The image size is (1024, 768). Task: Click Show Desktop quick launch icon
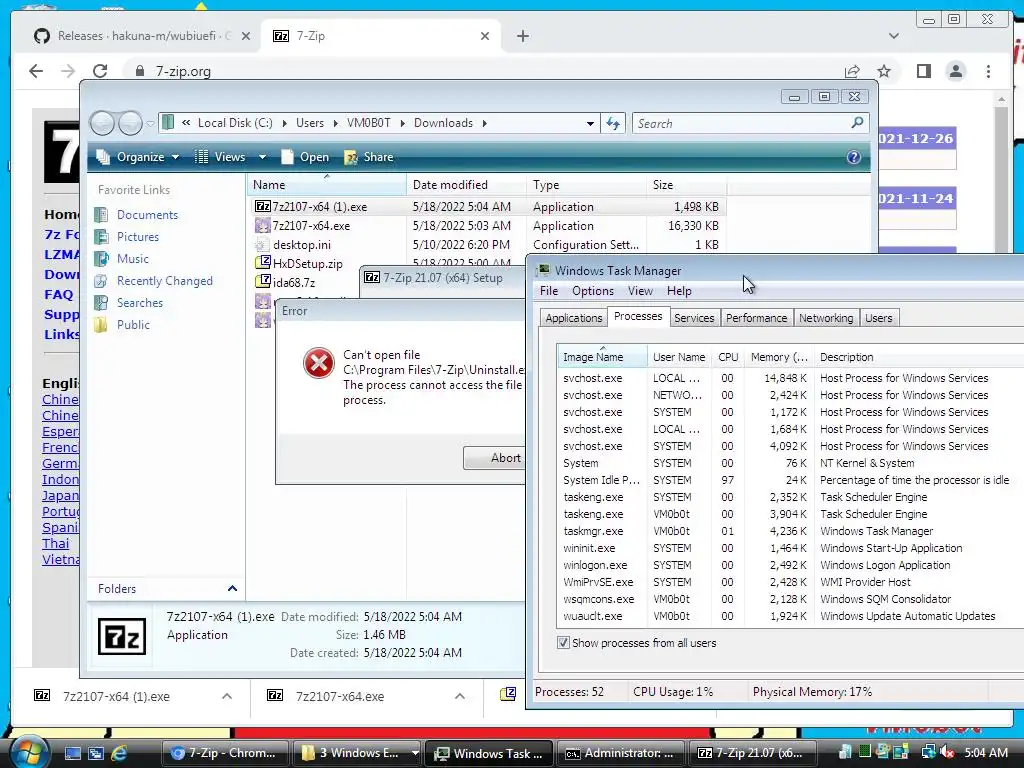pos(72,753)
